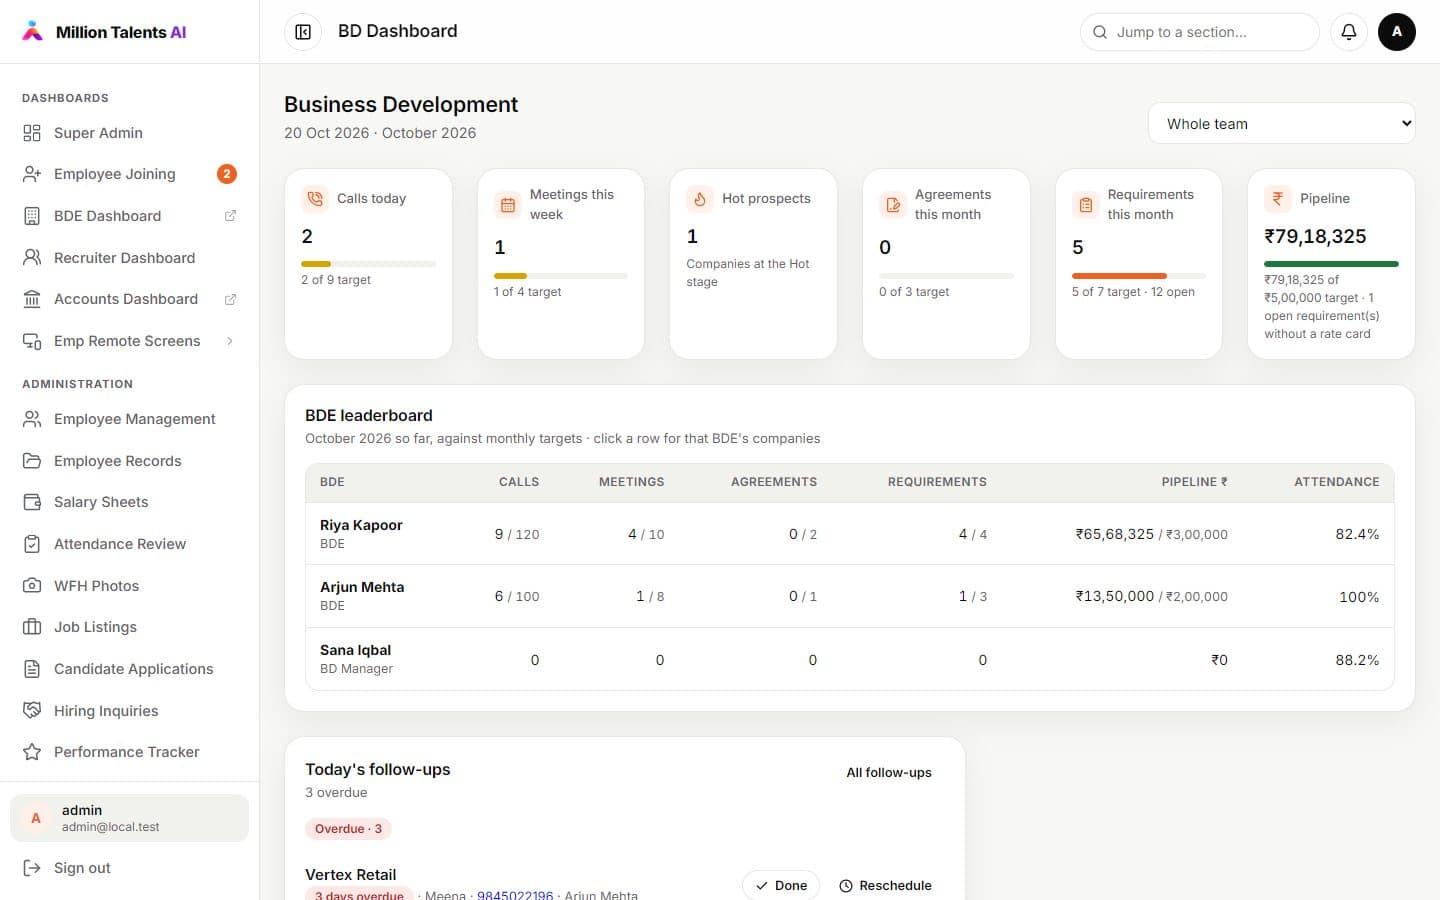The height and width of the screenshot is (900, 1440).
Task: Click the PIPELINE ₹ column header
Action: pyautogui.click(x=1194, y=482)
